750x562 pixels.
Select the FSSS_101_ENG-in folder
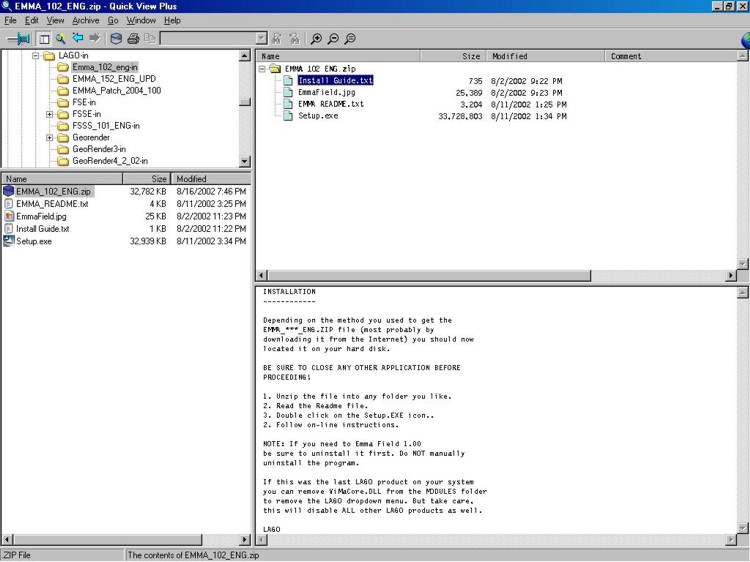coord(106,126)
